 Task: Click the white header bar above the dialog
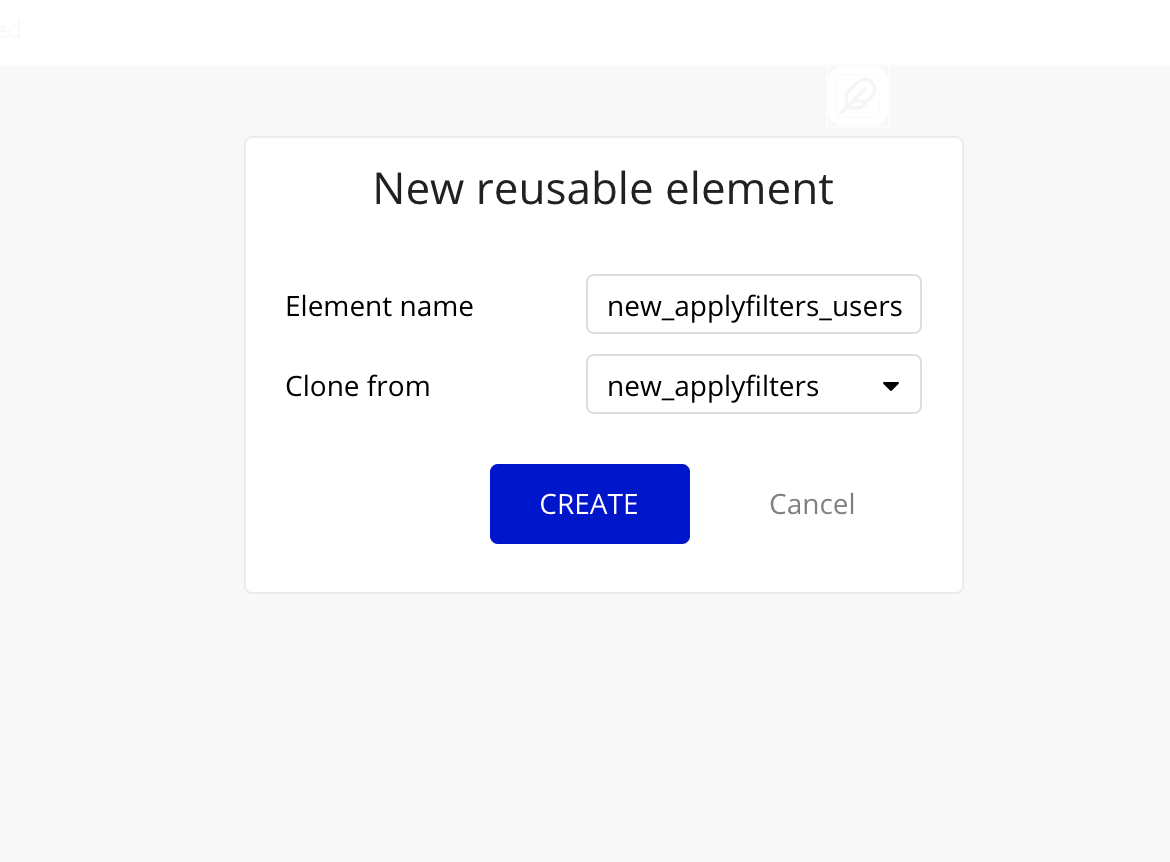[x=500, y=32]
